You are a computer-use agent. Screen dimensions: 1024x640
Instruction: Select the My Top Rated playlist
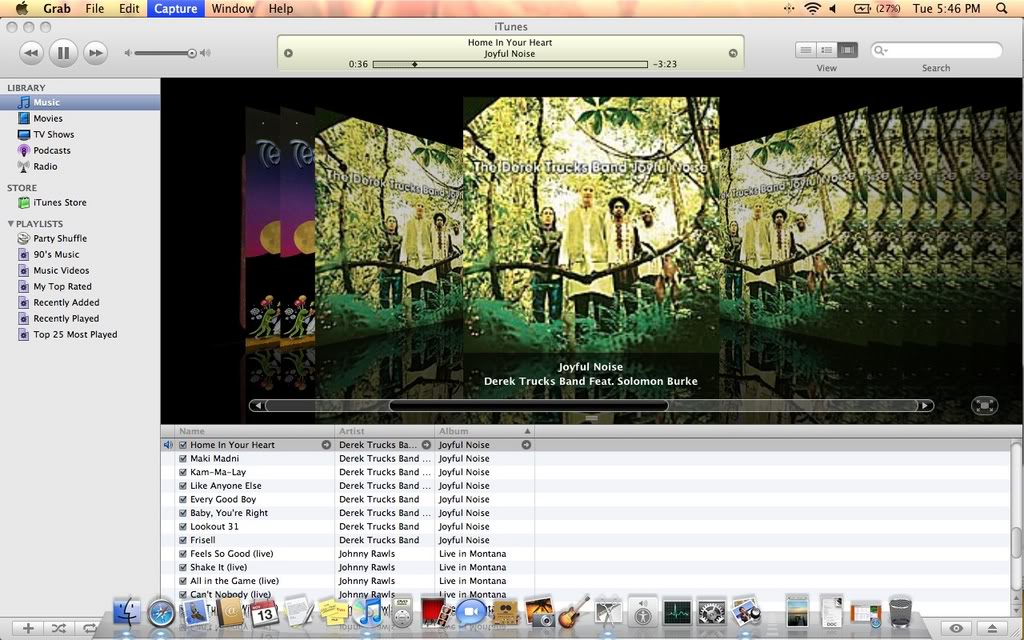[62, 286]
